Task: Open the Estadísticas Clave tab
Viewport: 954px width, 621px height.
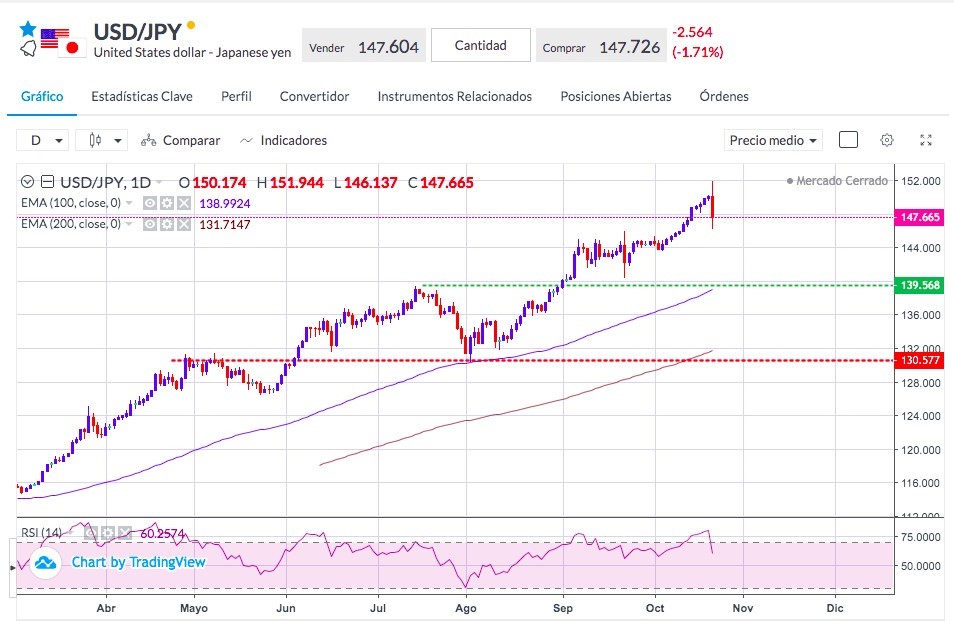Action: [x=142, y=97]
